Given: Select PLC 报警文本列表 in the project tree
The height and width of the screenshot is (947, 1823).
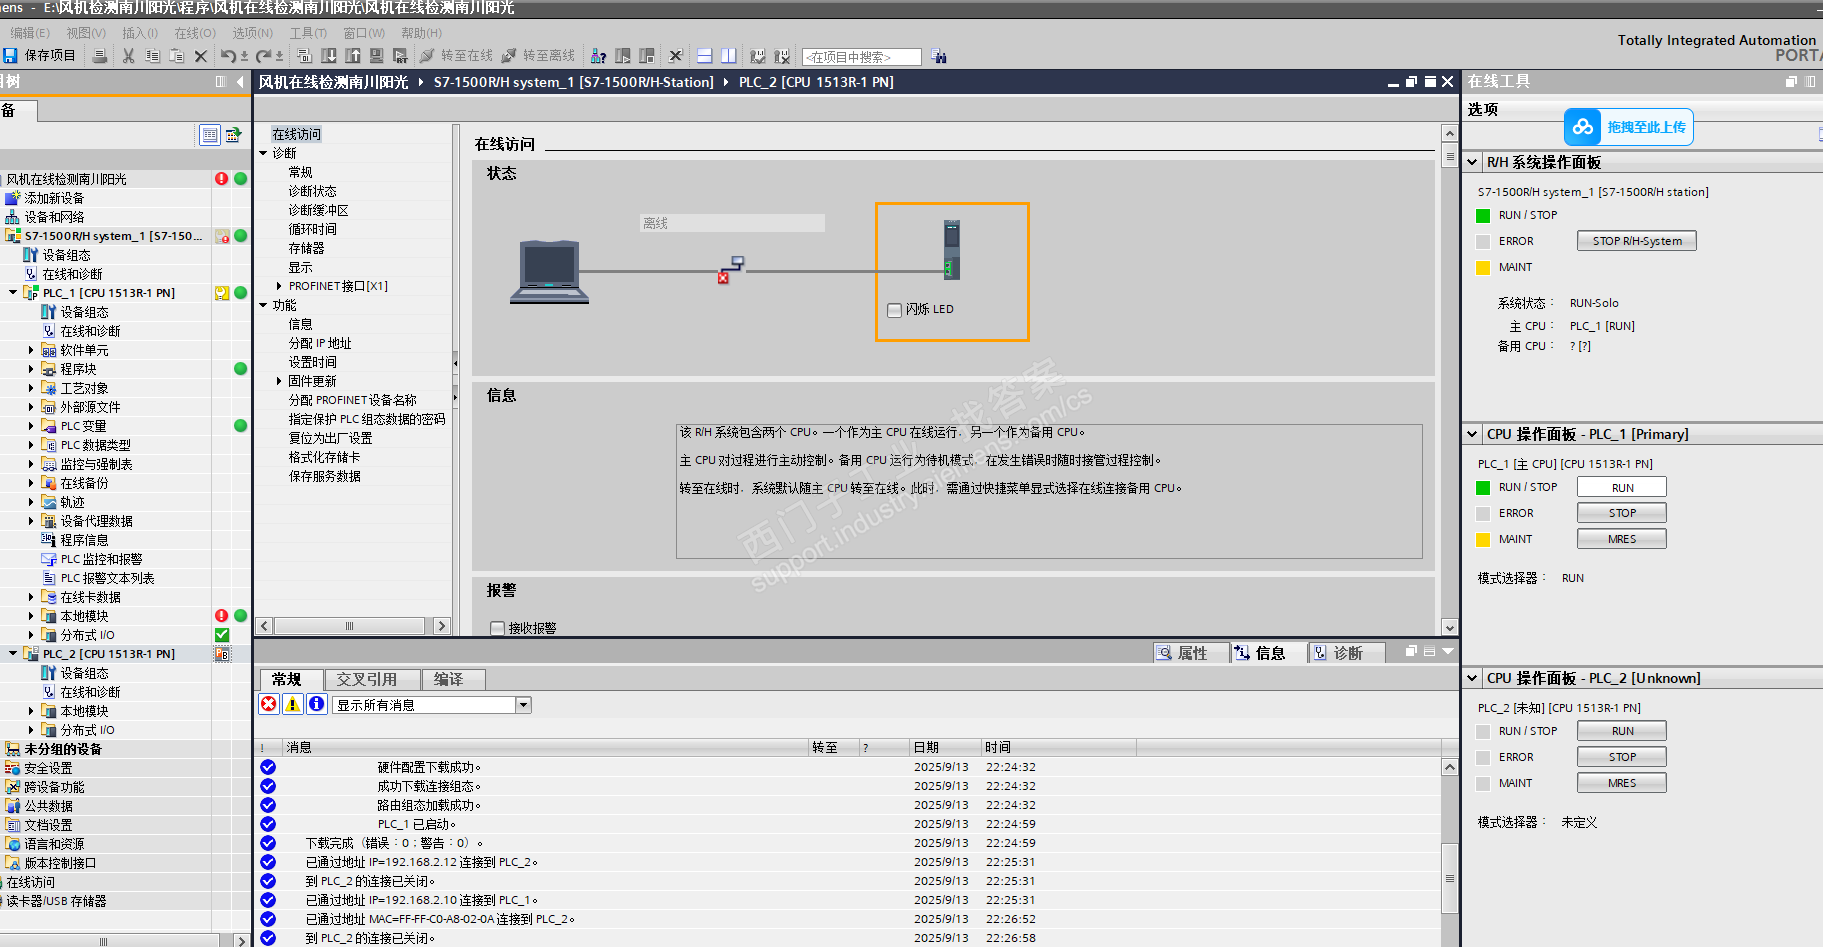Looking at the screenshot, I should 107,578.
